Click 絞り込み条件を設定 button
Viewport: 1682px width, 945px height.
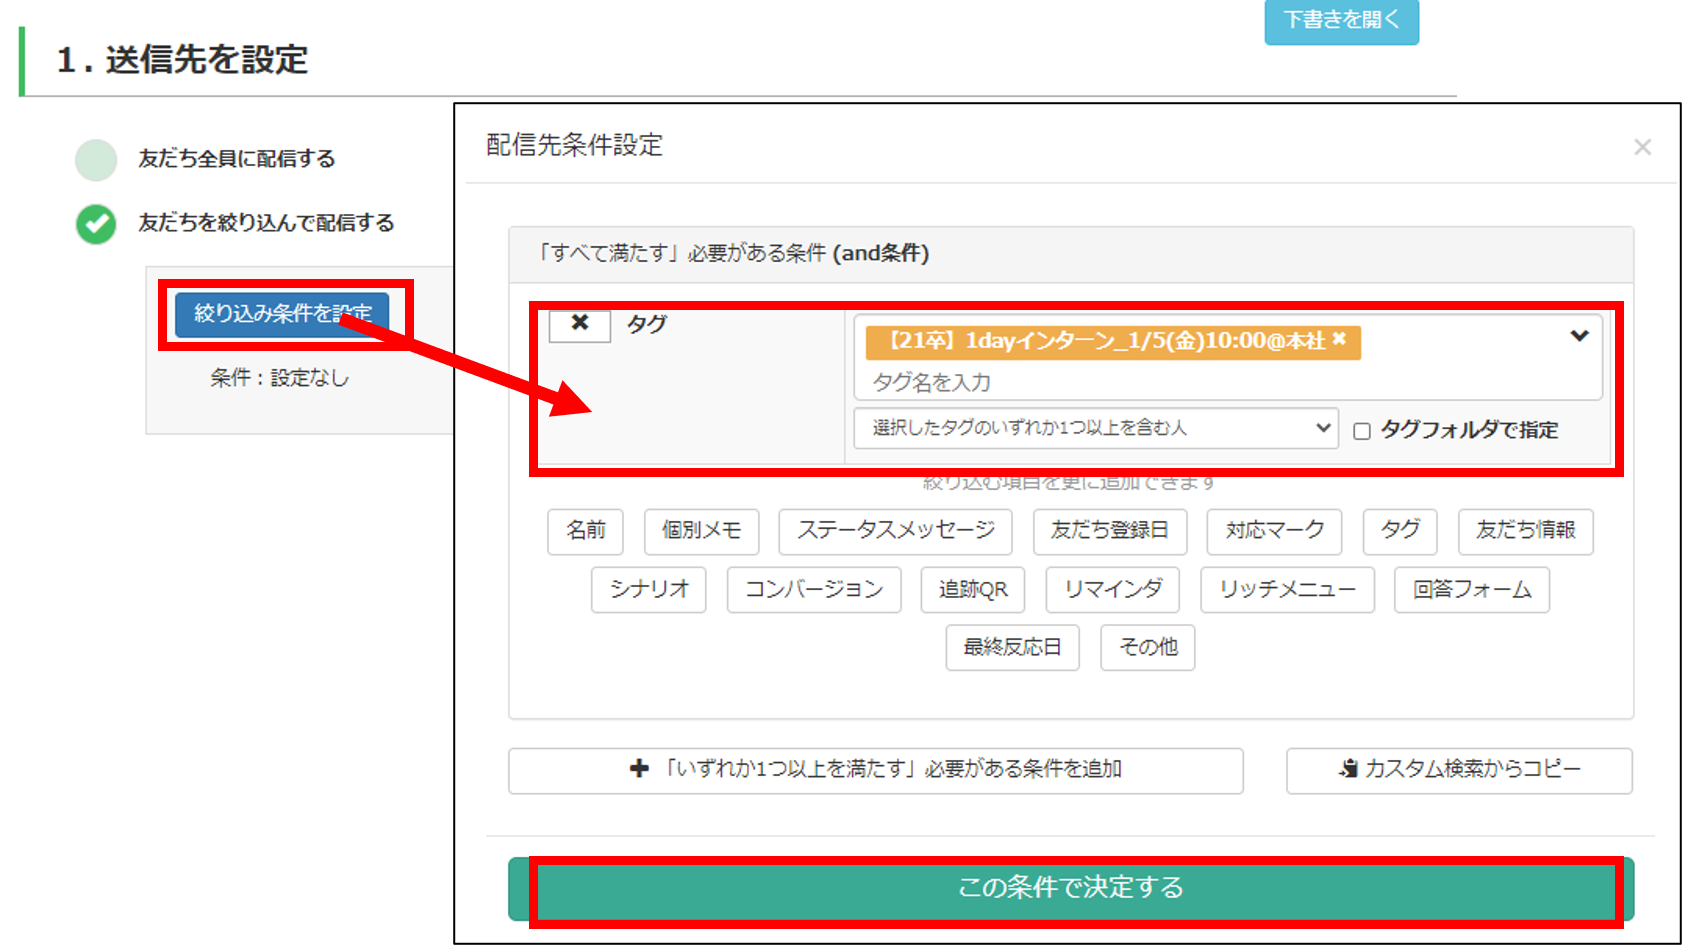click(x=282, y=314)
